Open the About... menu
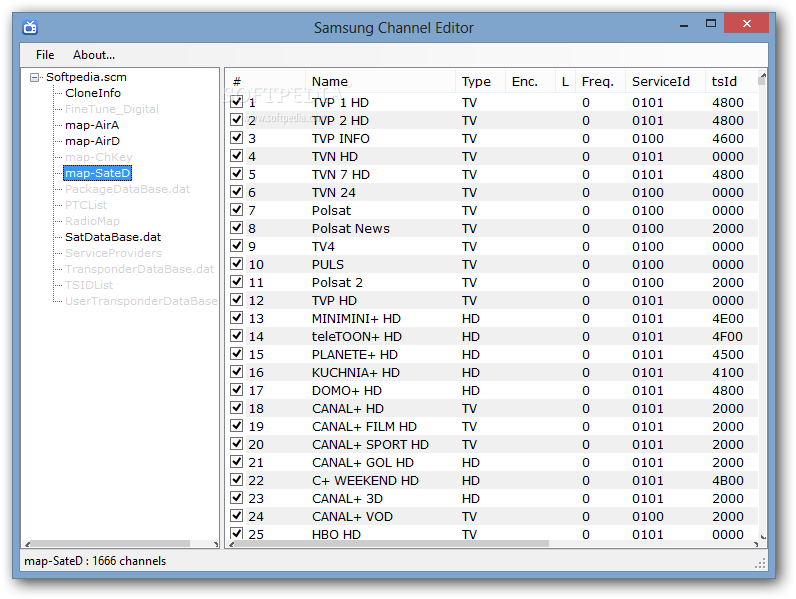Viewport: 796px width, 599px height. coord(94,55)
